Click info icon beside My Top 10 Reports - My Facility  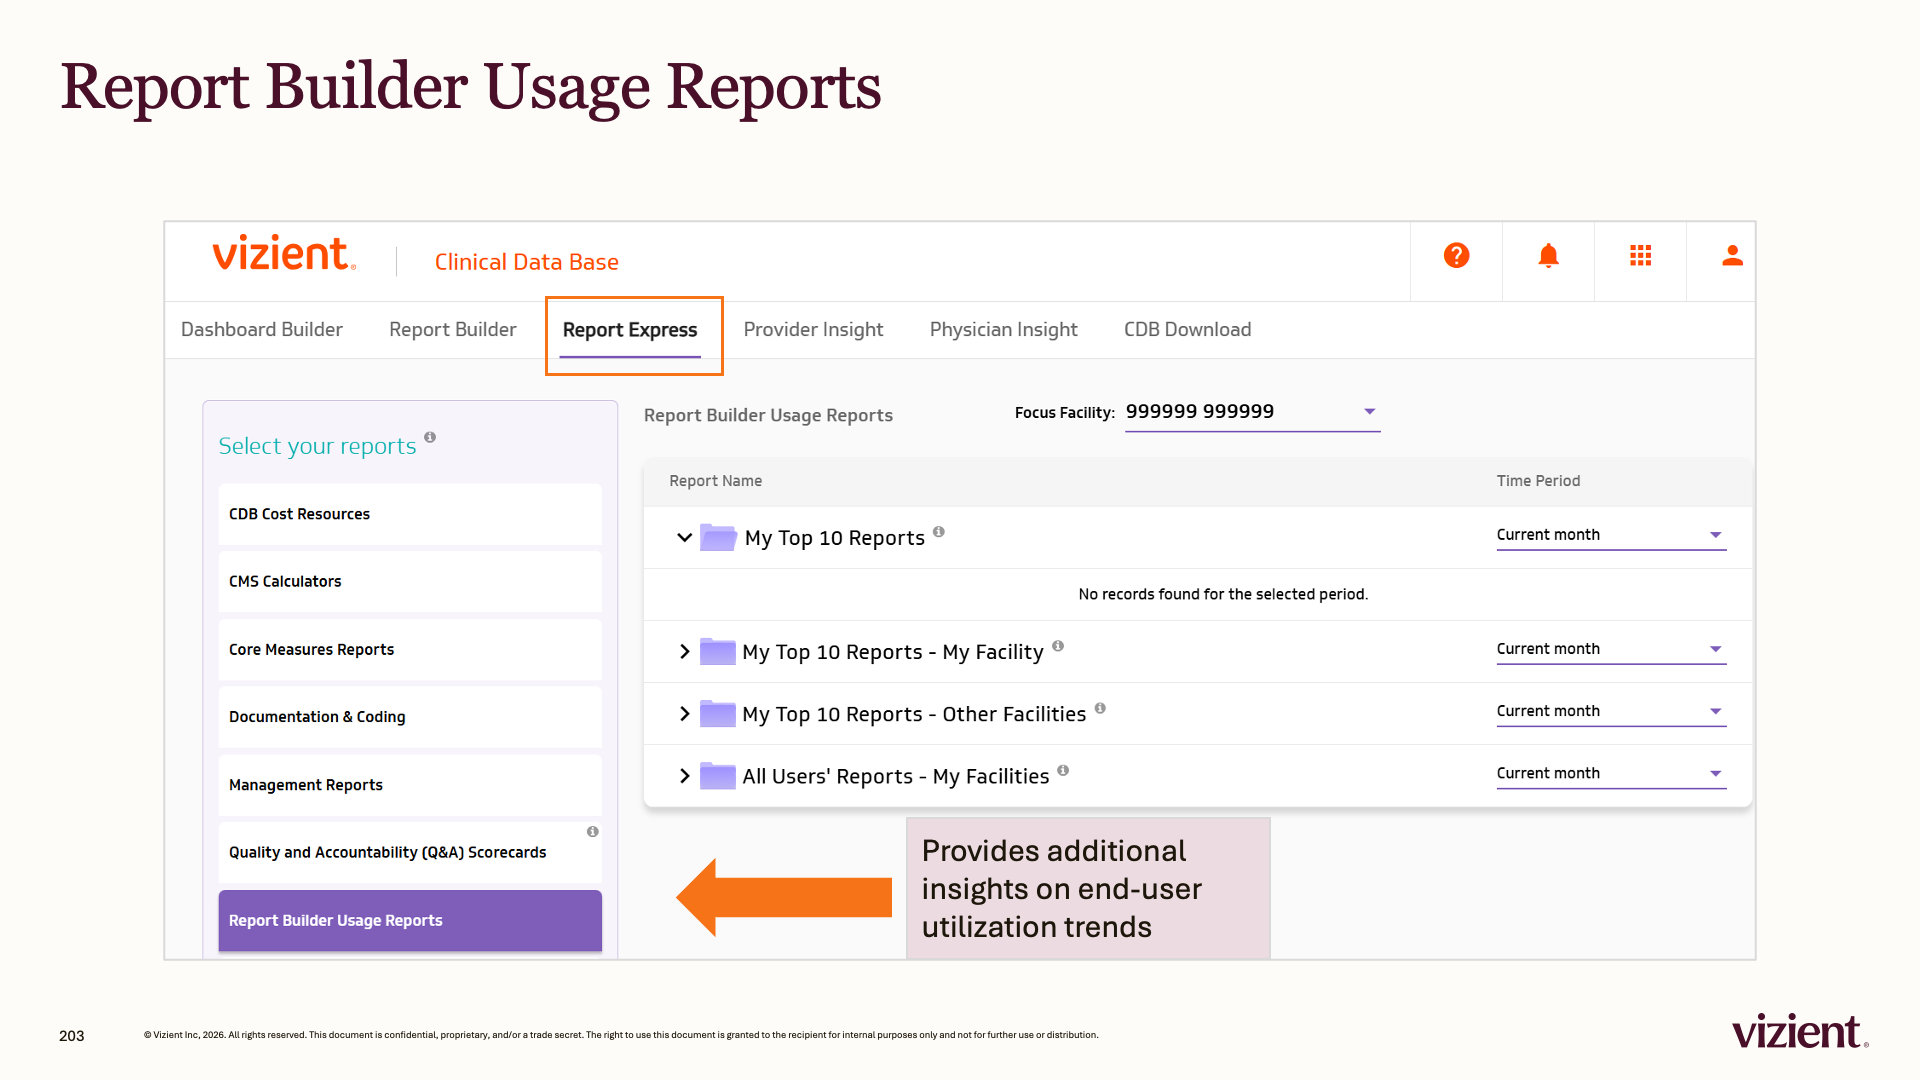(x=1058, y=646)
